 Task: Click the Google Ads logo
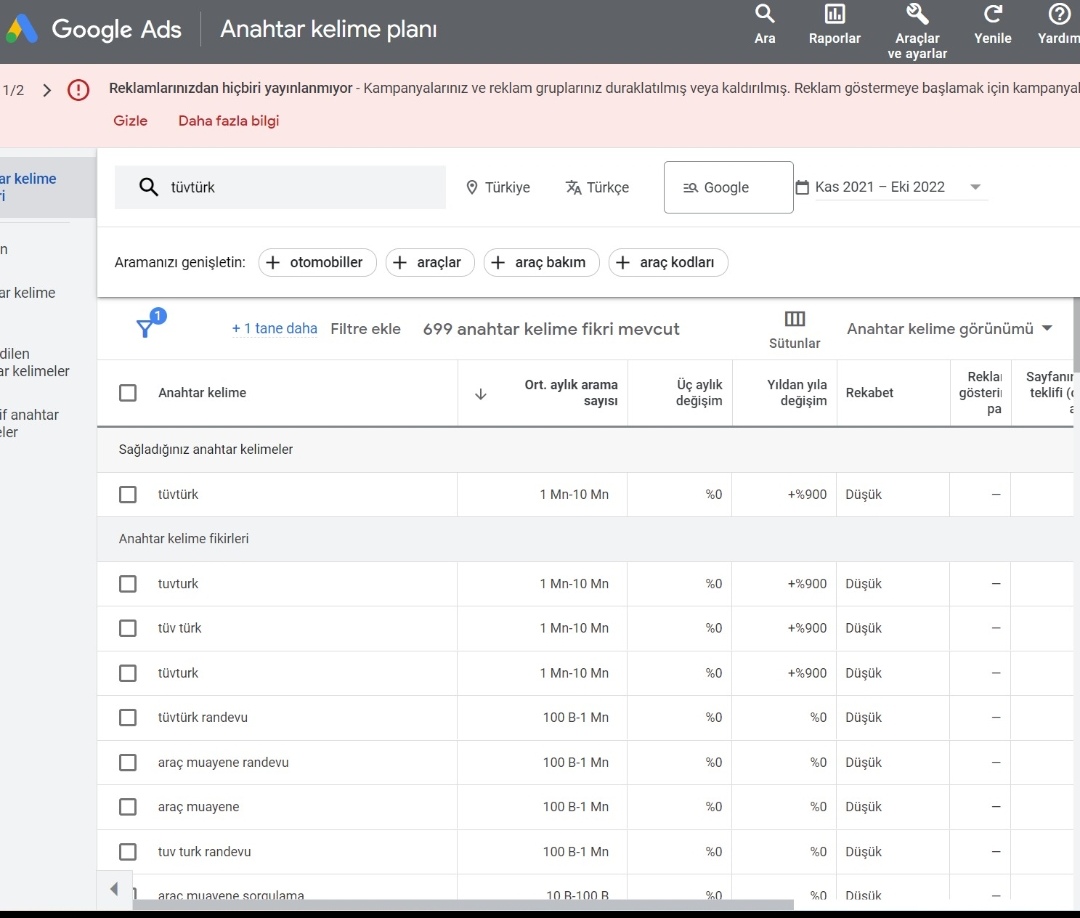point(22,29)
